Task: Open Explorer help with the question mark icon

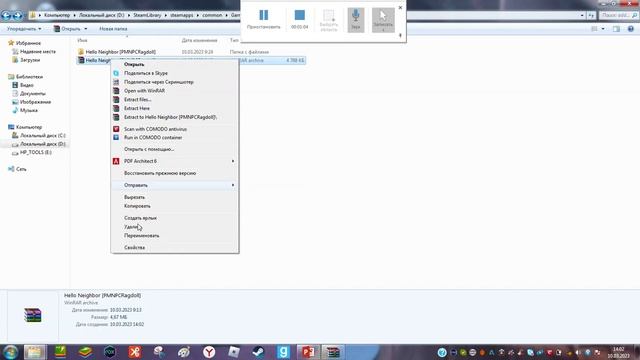Action: 631,29
